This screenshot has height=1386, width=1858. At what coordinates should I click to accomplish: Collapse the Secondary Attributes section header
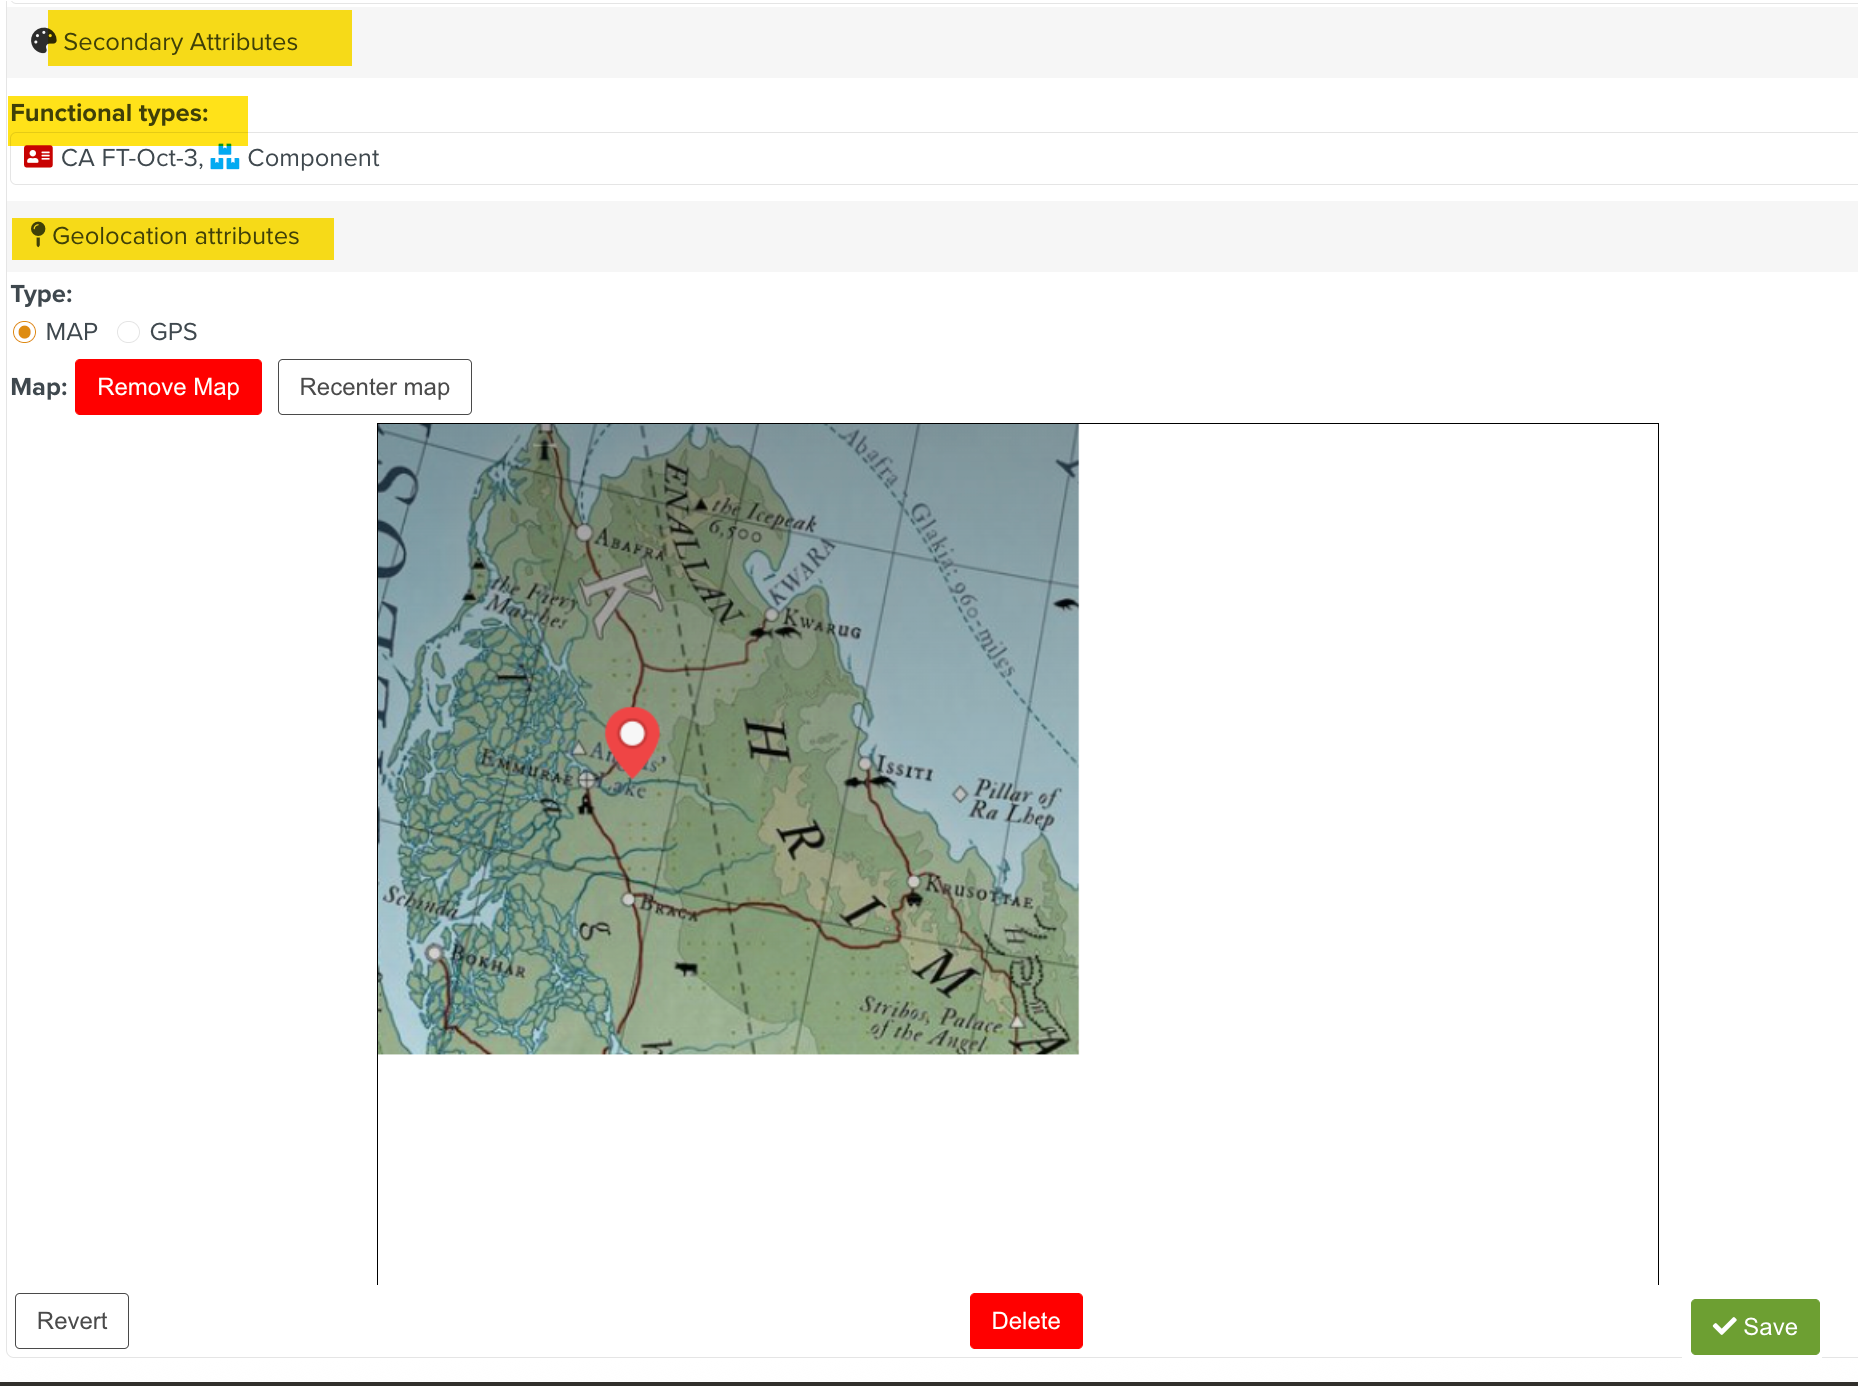click(x=180, y=41)
